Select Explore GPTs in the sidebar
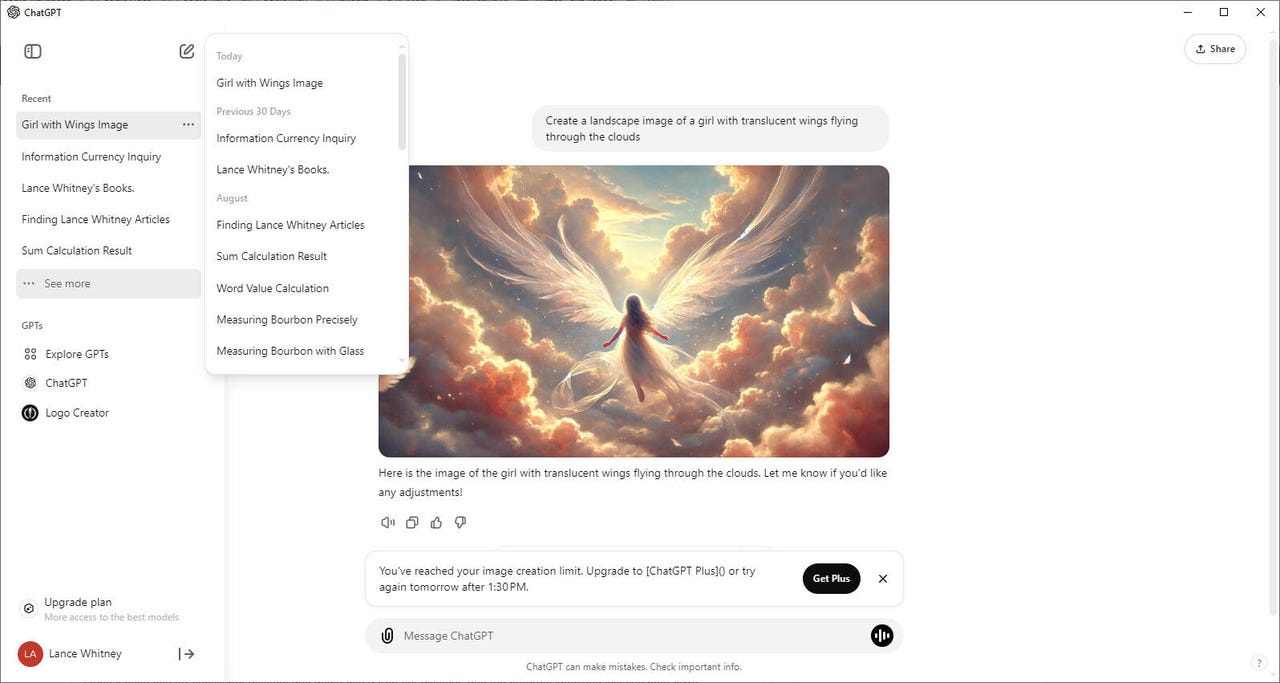1280x683 pixels. [x=77, y=353]
